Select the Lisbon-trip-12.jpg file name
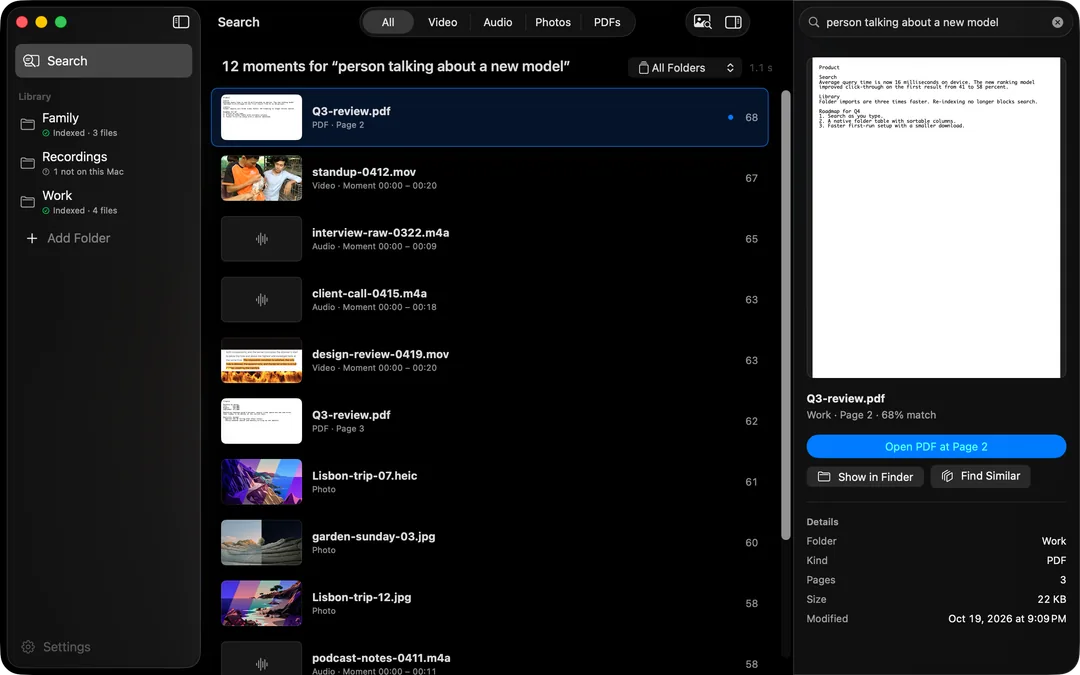1080x675 pixels. (x=362, y=597)
